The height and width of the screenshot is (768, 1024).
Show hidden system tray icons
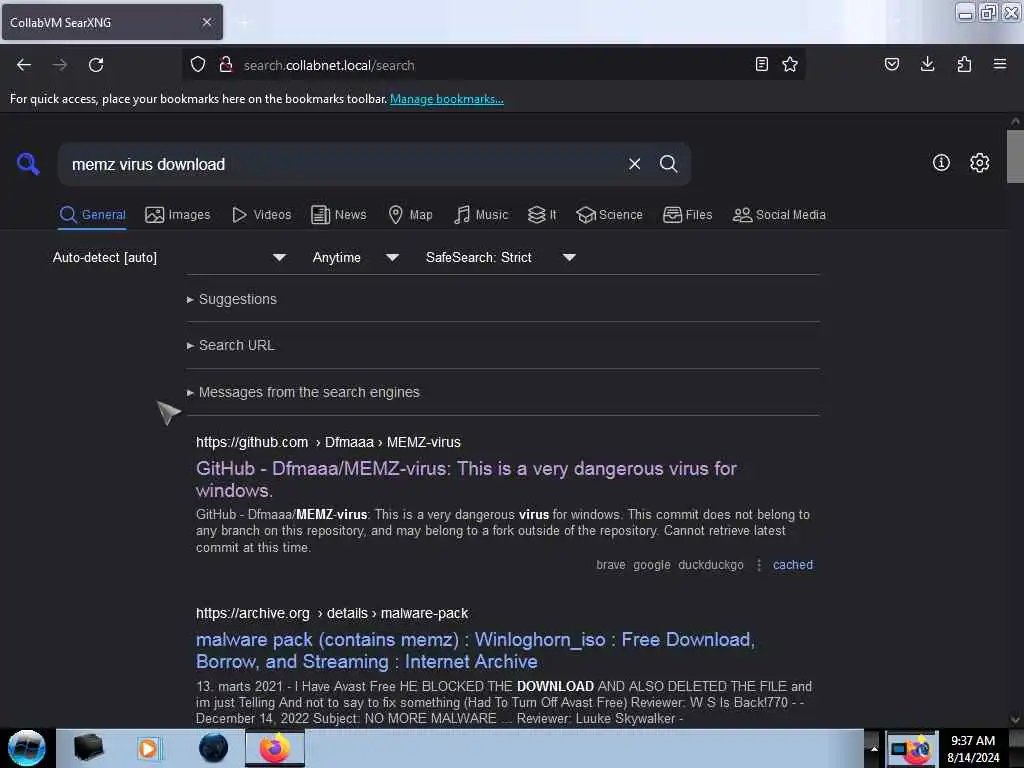pyautogui.click(x=874, y=748)
